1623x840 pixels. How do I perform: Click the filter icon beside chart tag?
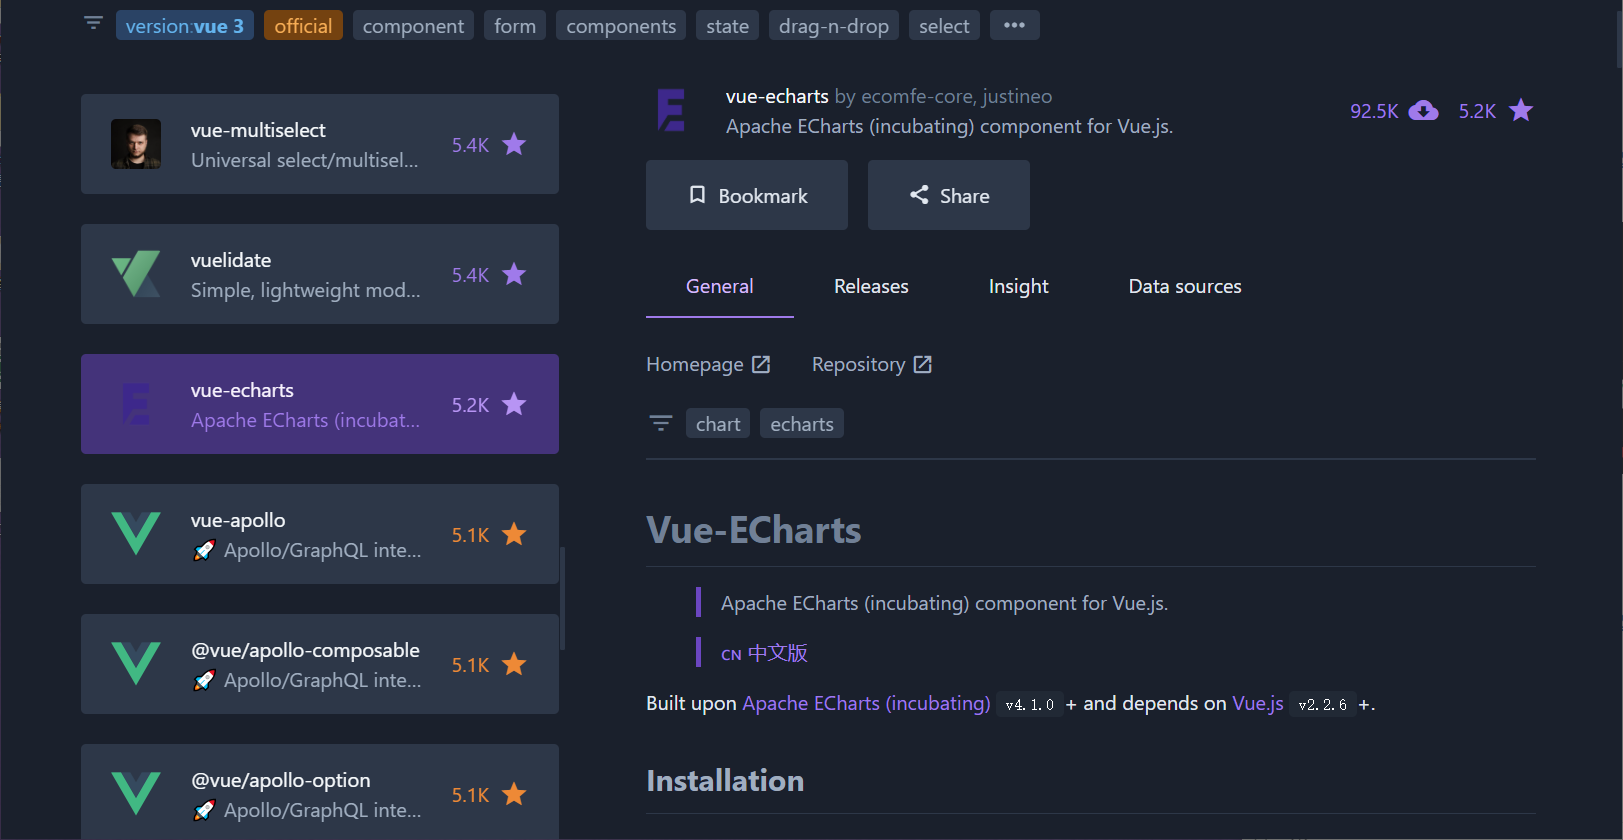661,423
